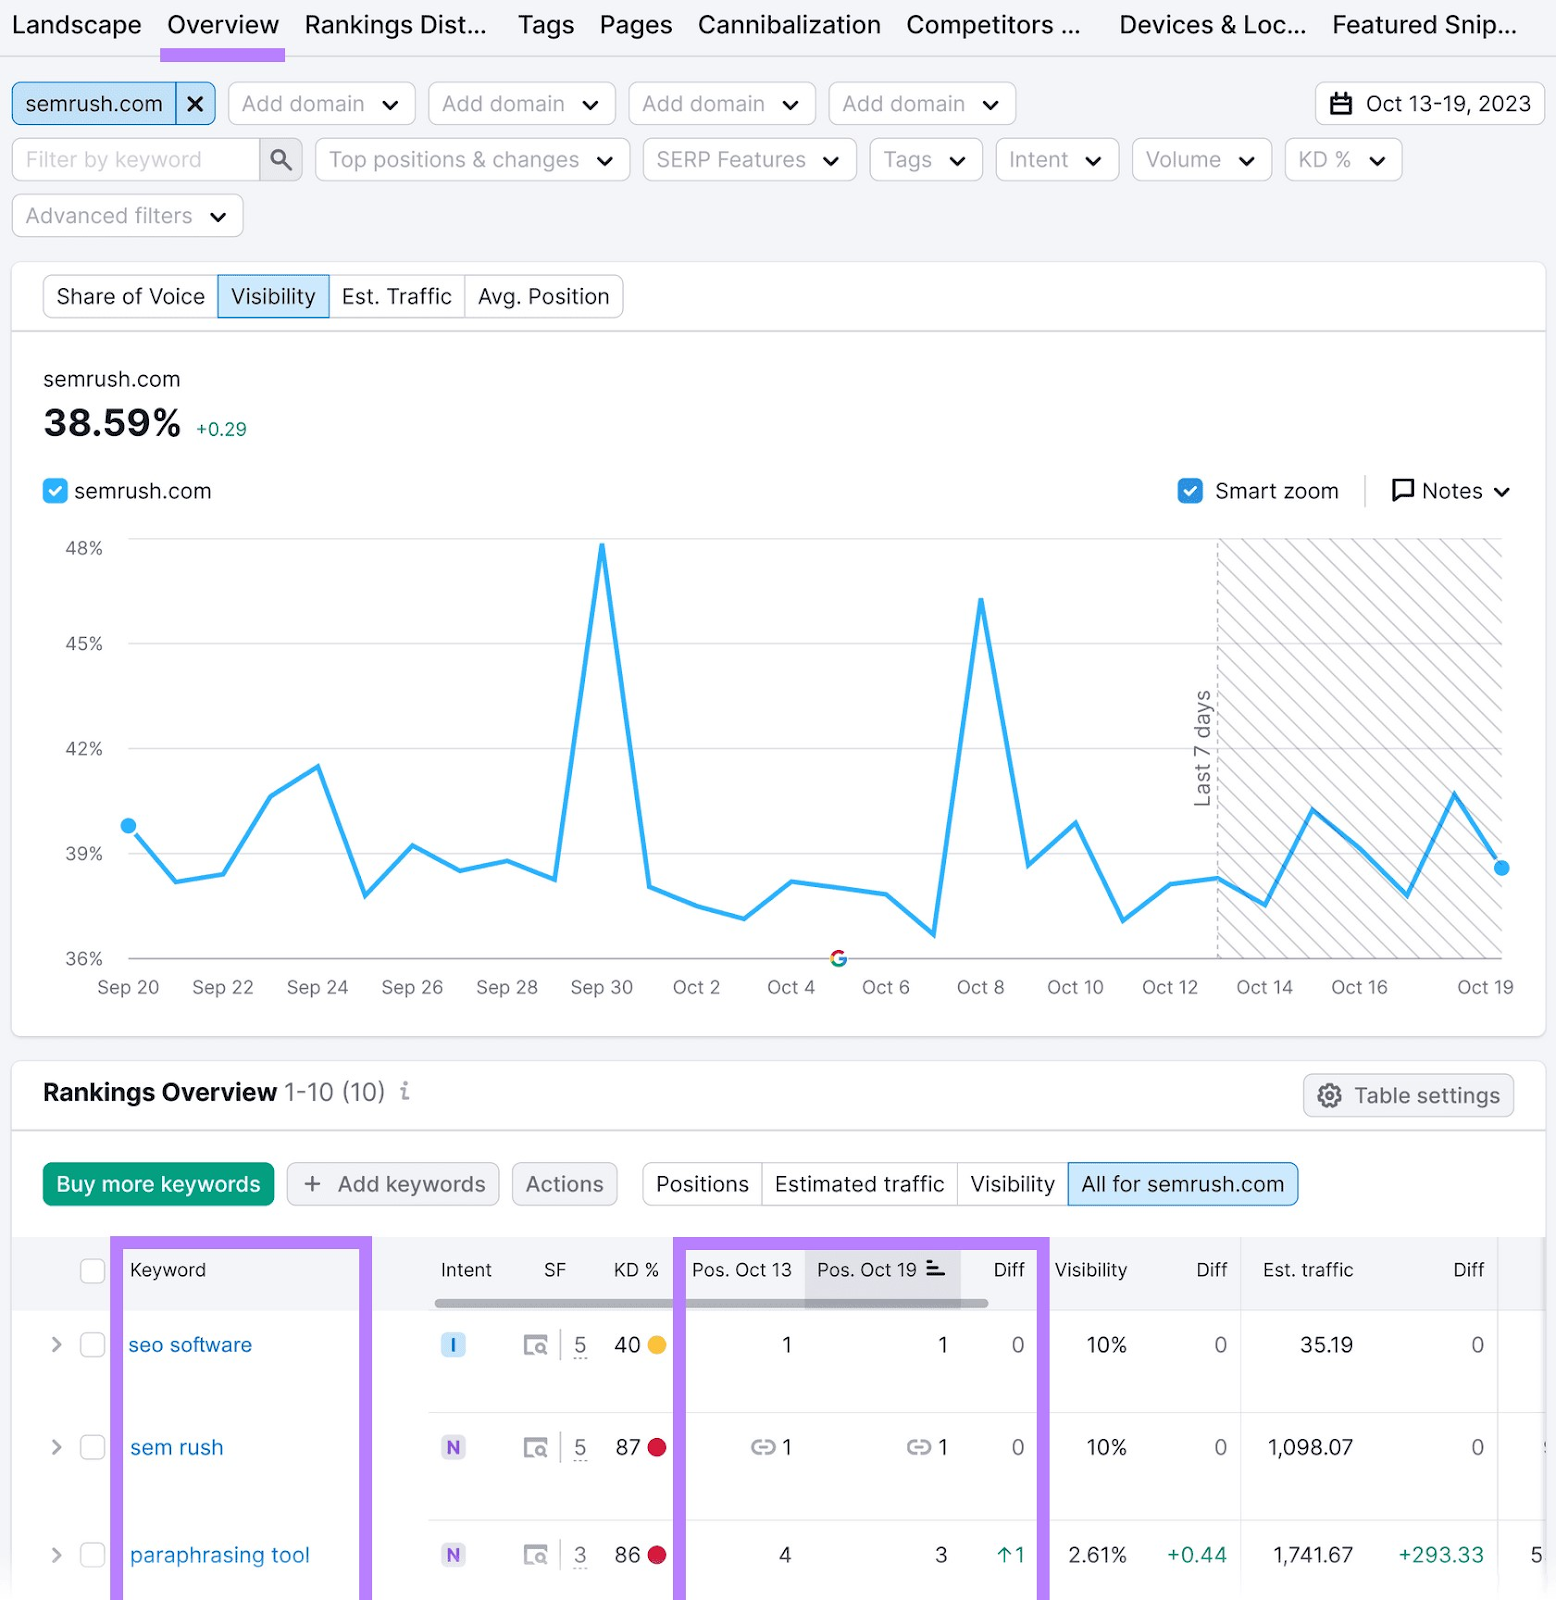Uncheck the Smart zoom checkbox
1556x1600 pixels.
coord(1190,491)
